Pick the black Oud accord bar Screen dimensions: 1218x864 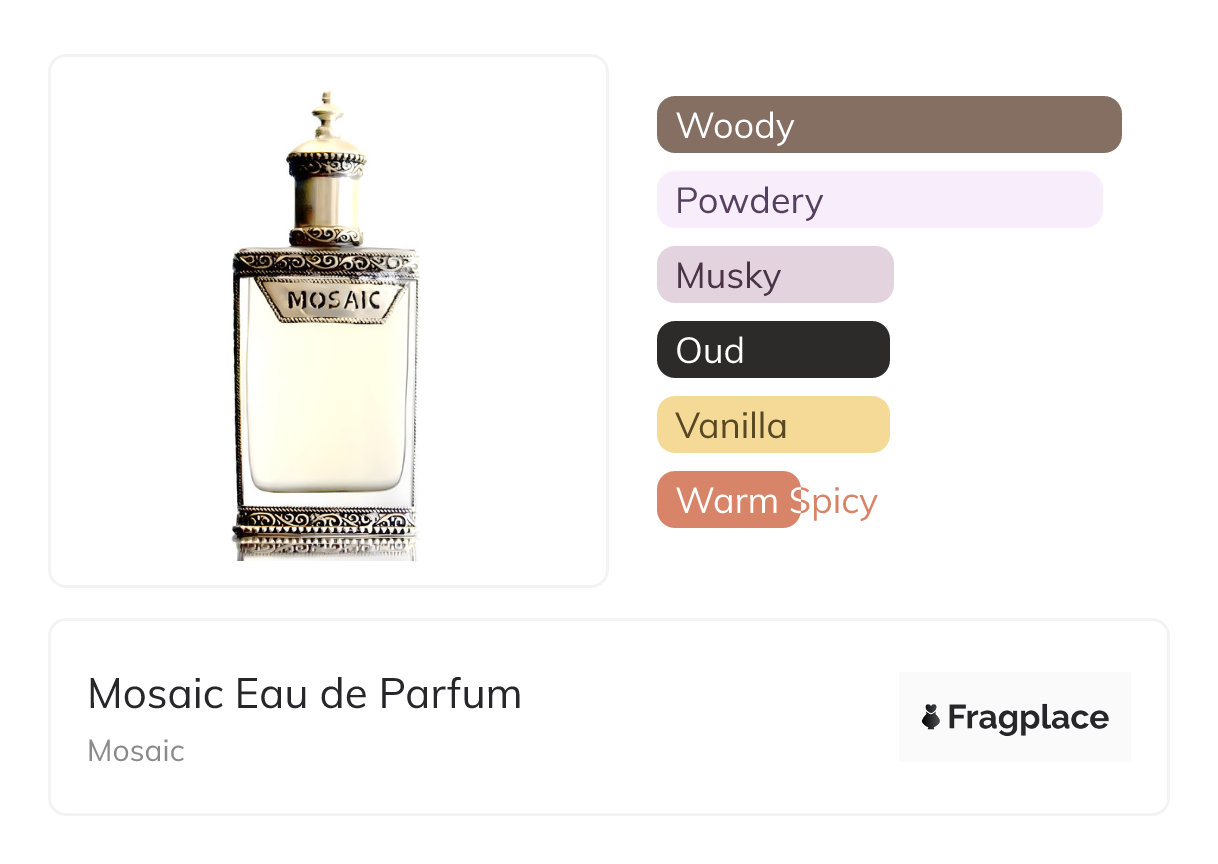point(772,350)
